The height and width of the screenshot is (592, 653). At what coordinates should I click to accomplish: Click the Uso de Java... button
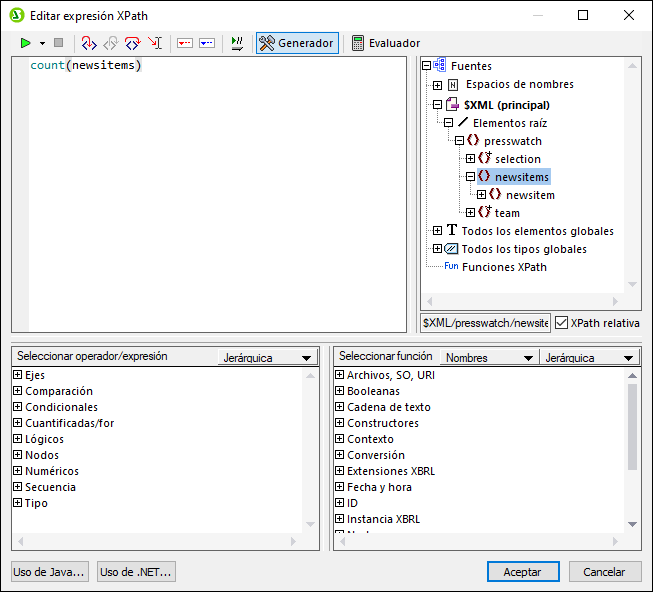pyautogui.click(x=50, y=572)
